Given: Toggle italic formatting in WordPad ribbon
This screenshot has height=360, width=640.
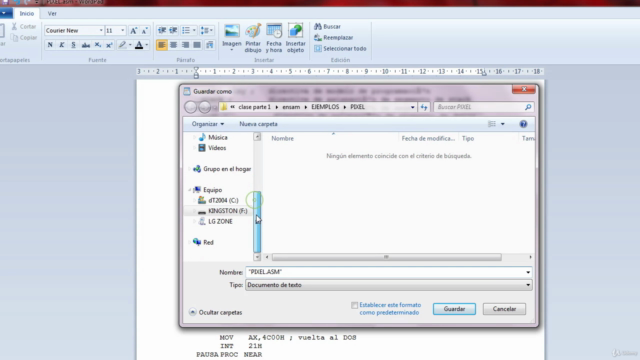Looking at the screenshot, I should click(62, 45).
